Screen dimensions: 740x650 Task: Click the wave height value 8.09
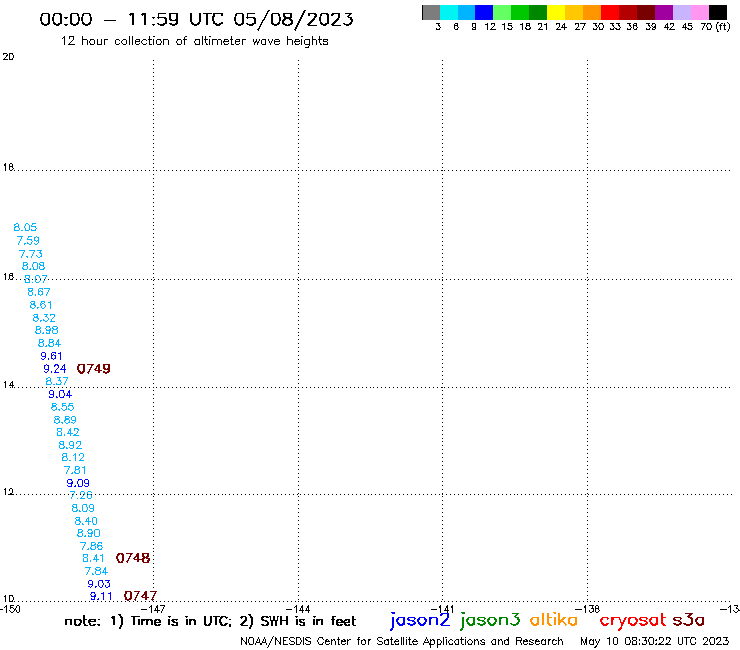click(83, 508)
